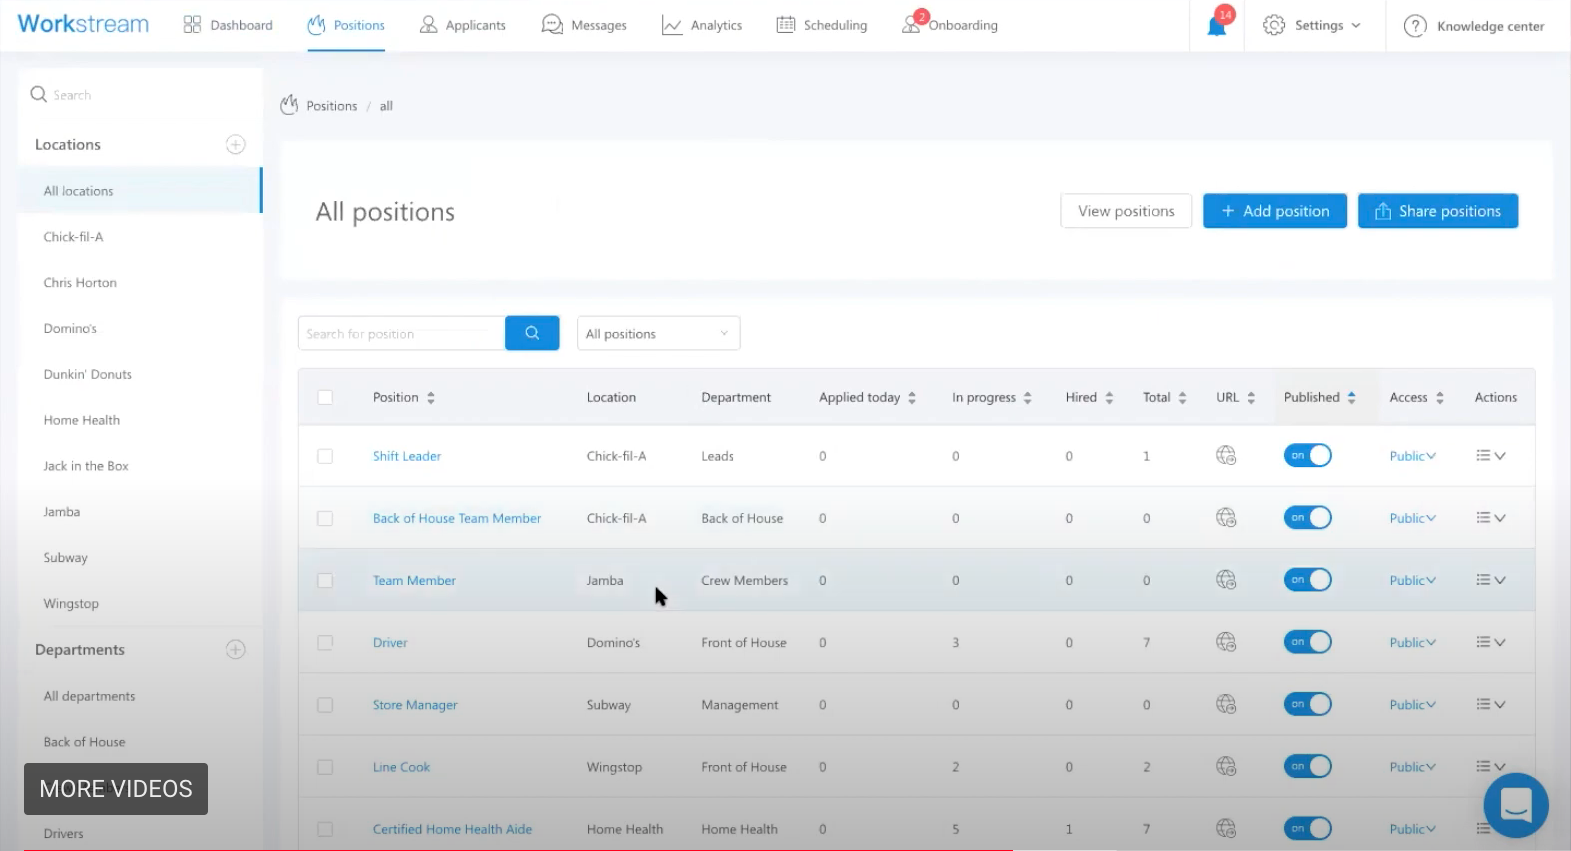The width and height of the screenshot is (1571, 851).
Task: Expand the Public access dropdown for Line Cook
Action: (1412, 768)
